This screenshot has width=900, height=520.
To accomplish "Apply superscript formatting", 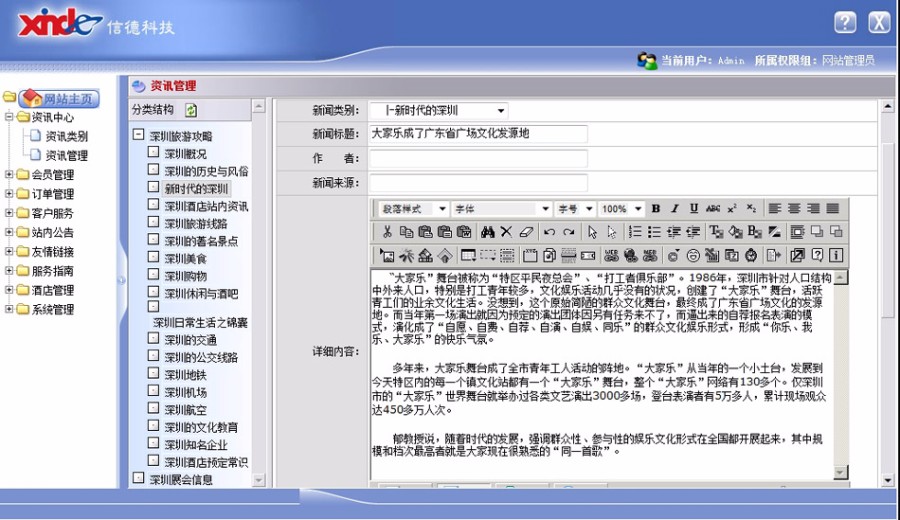I will 732,208.
